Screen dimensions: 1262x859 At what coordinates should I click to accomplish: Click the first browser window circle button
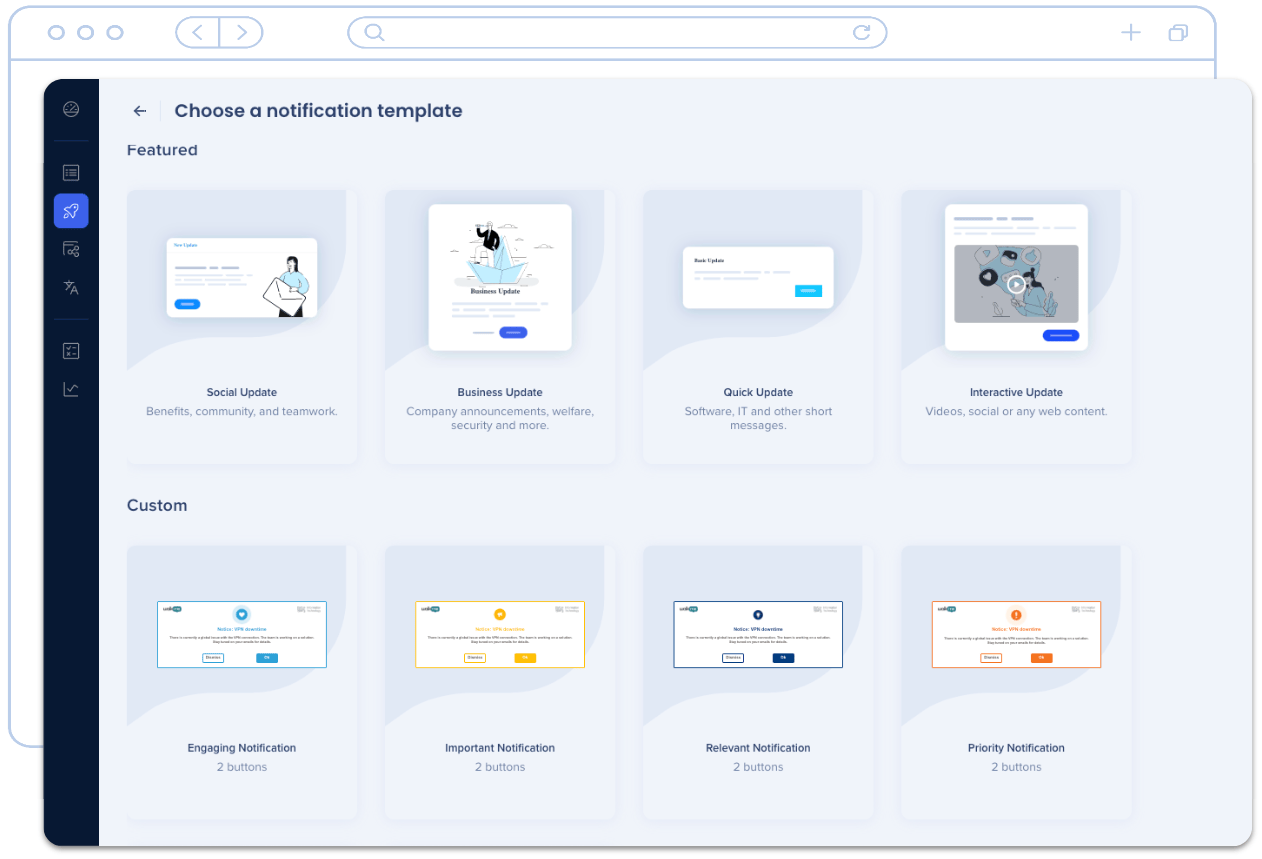(x=56, y=33)
